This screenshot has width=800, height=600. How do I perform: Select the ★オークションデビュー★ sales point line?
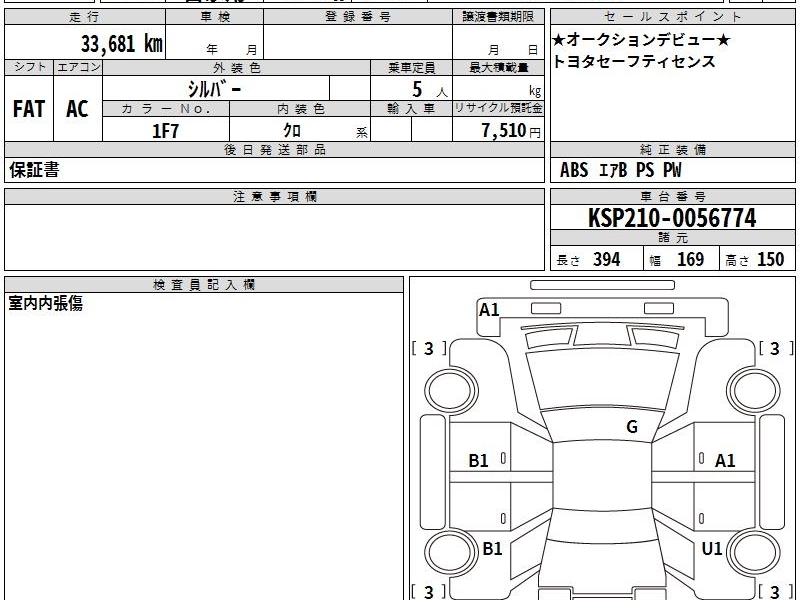[641, 40]
